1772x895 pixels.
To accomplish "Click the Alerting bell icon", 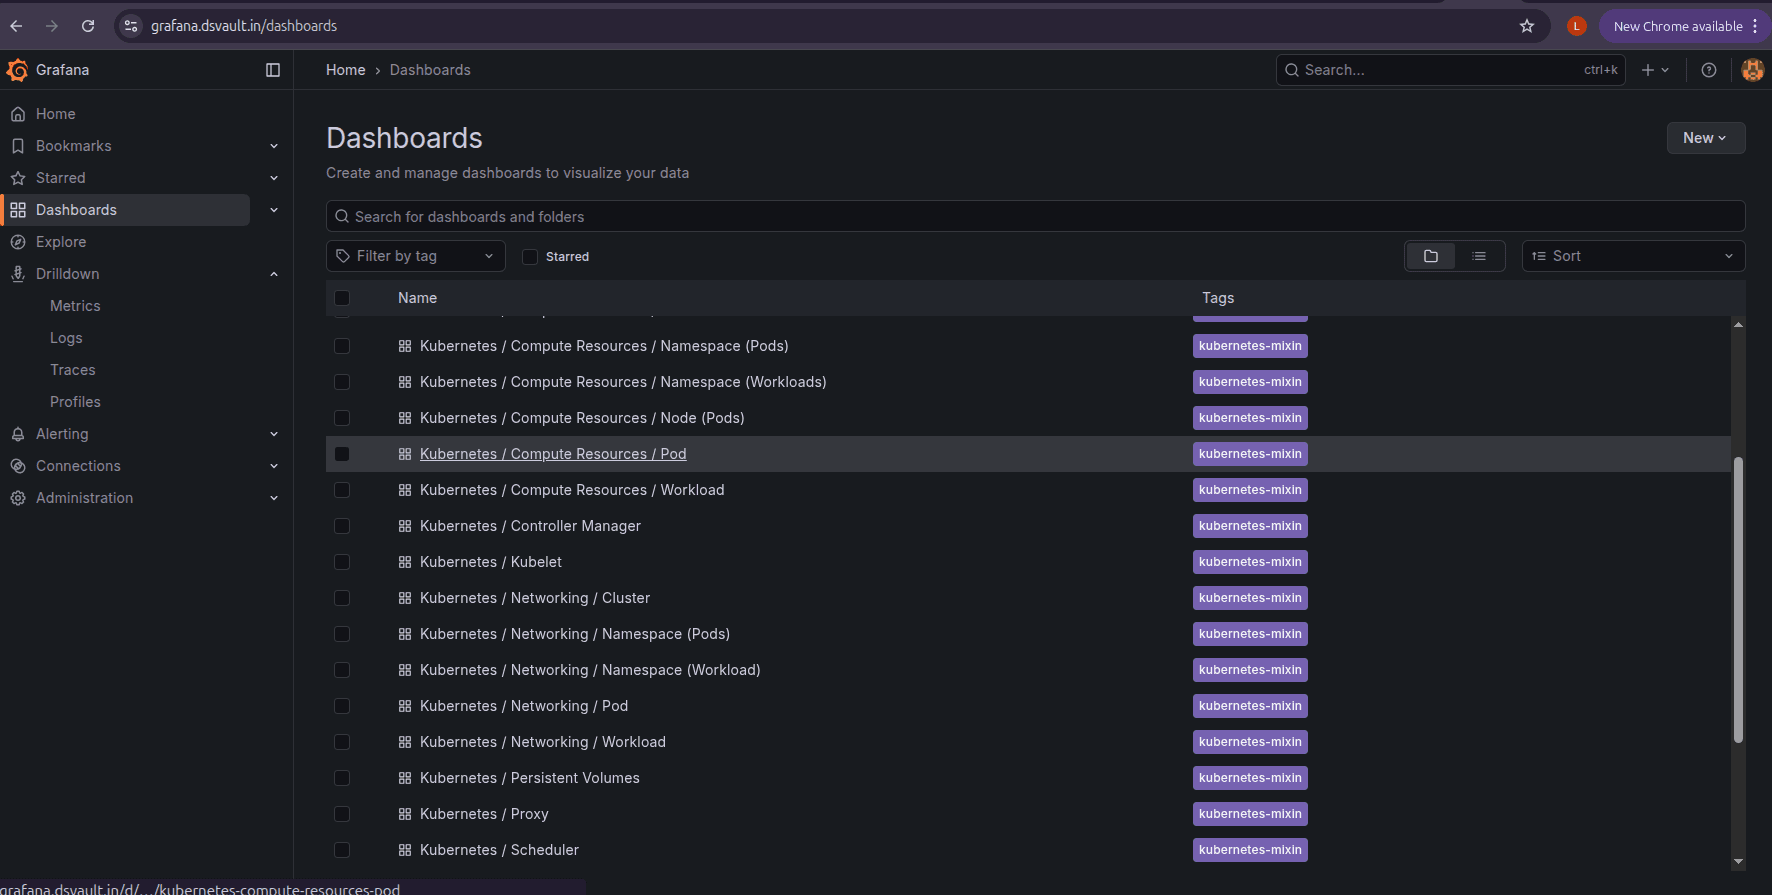I will click(x=18, y=434).
